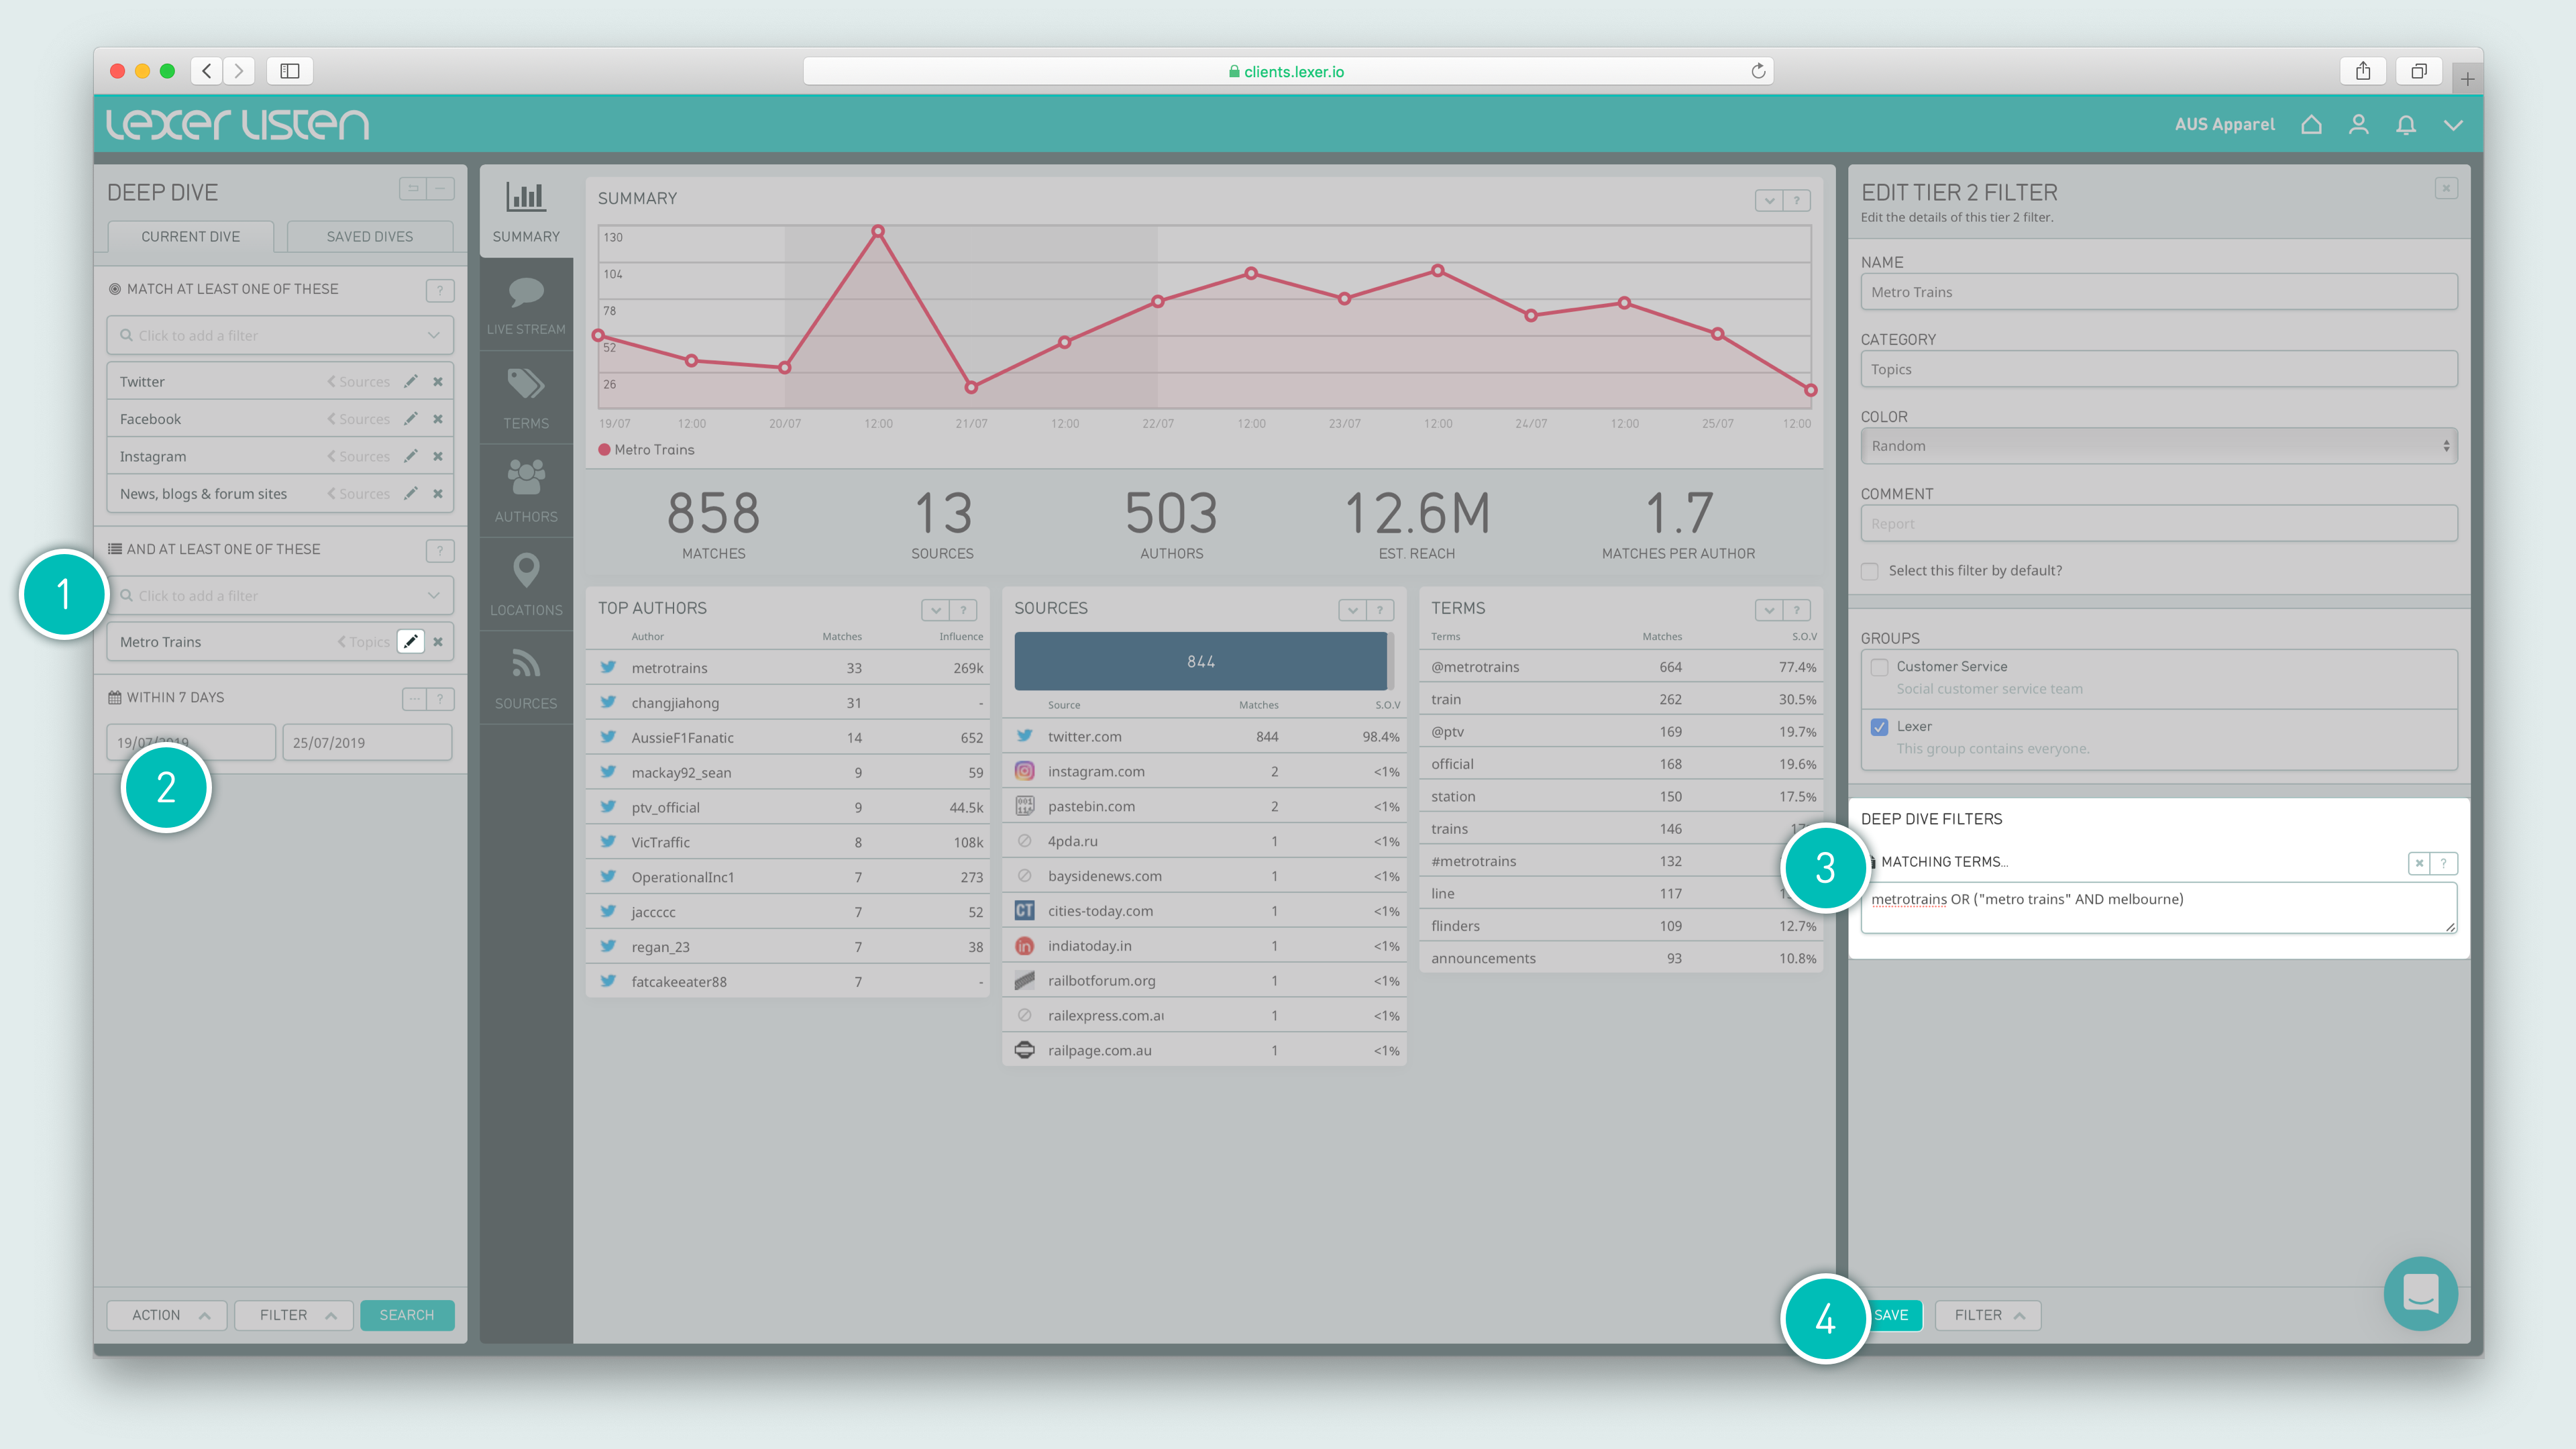The image size is (2576, 1449).
Task: Open help for And At Least One
Action: pos(440,550)
